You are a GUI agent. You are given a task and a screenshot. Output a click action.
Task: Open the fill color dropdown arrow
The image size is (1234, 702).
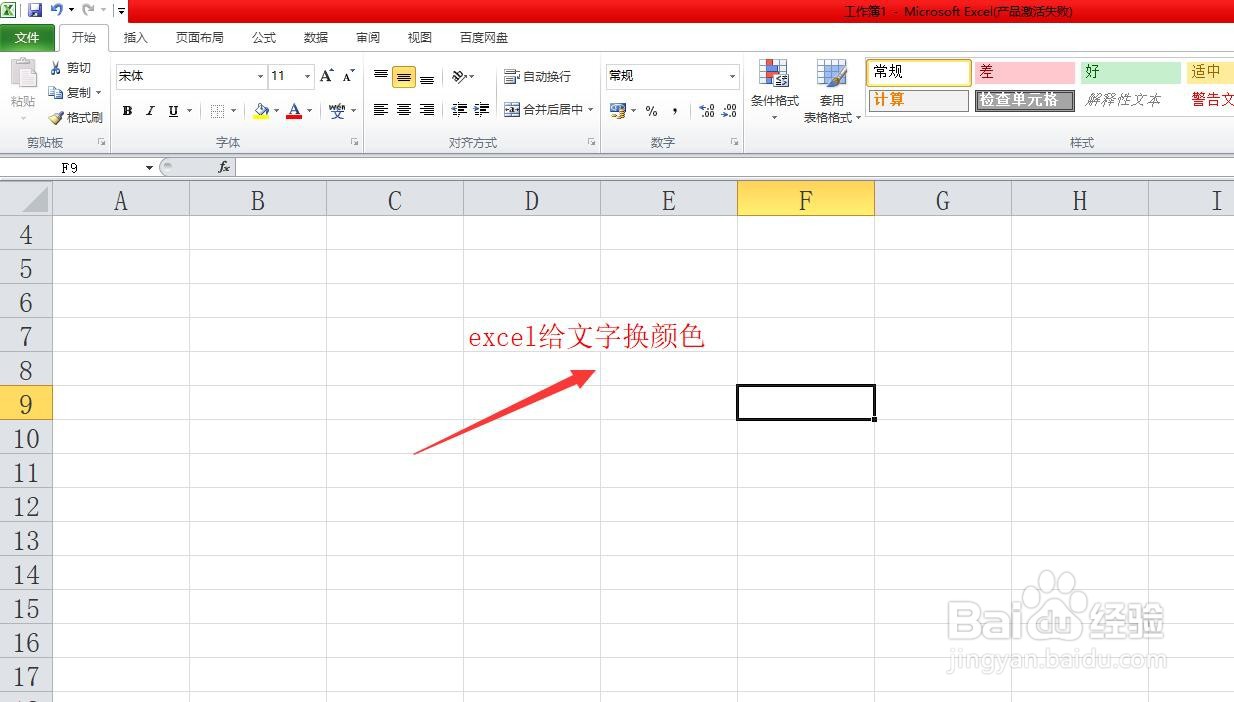click(x=276, y=111)
